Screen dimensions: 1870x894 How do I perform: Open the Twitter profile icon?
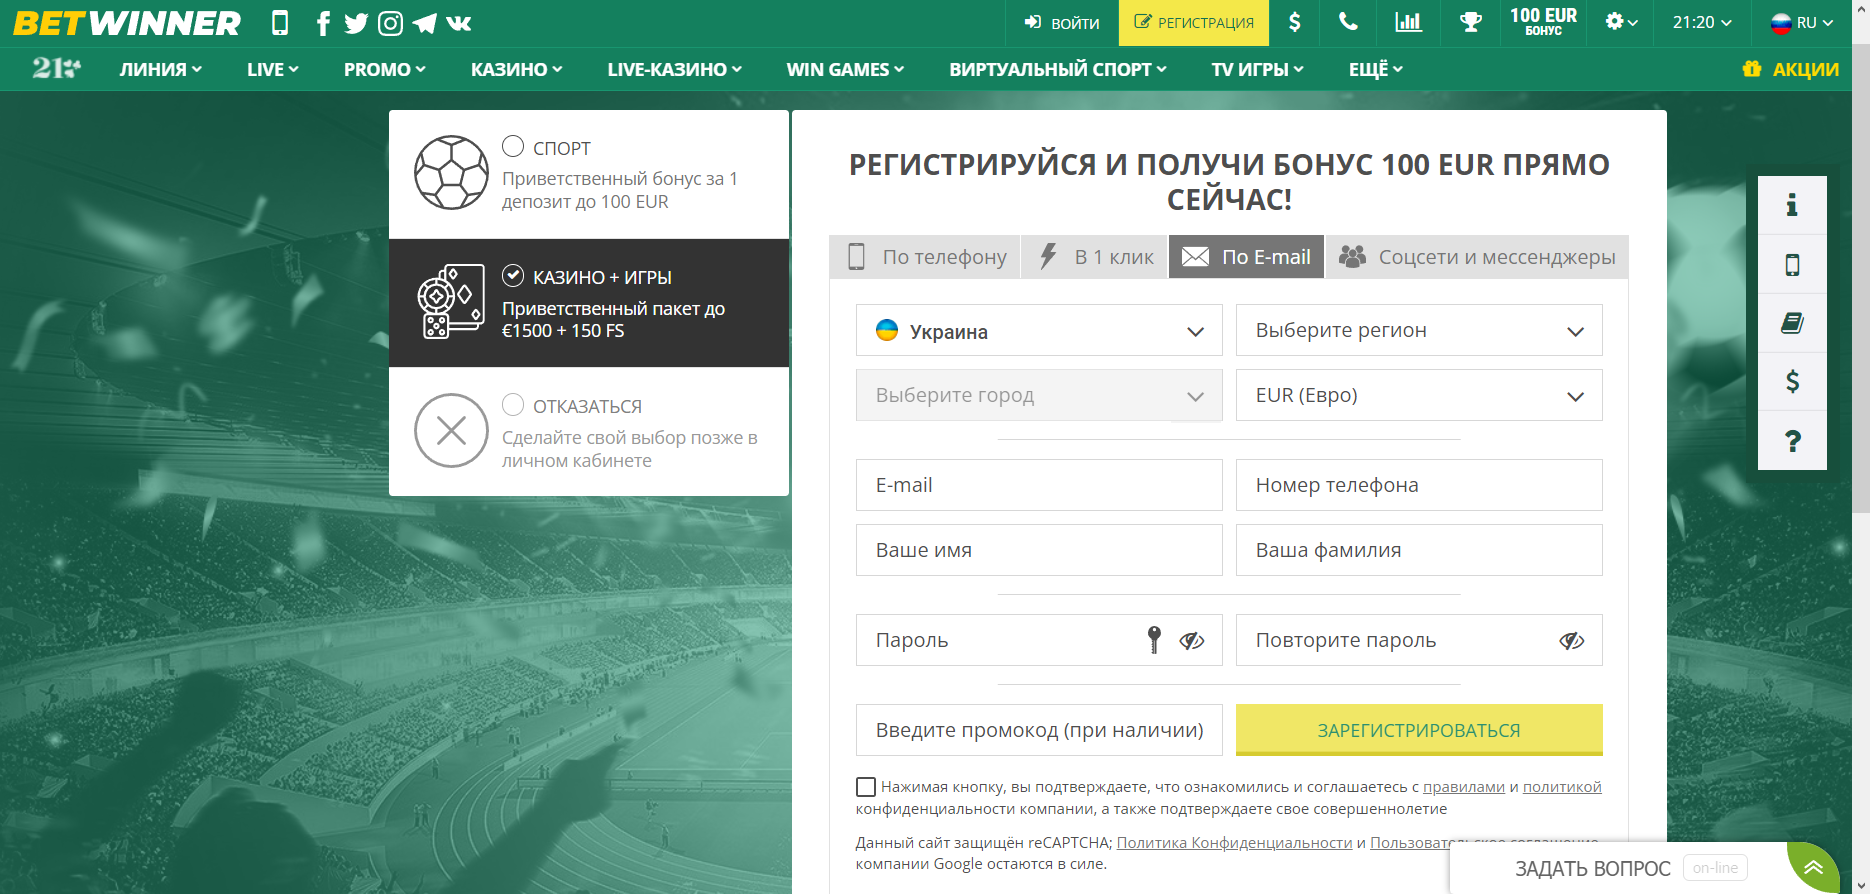coord(356,23)
